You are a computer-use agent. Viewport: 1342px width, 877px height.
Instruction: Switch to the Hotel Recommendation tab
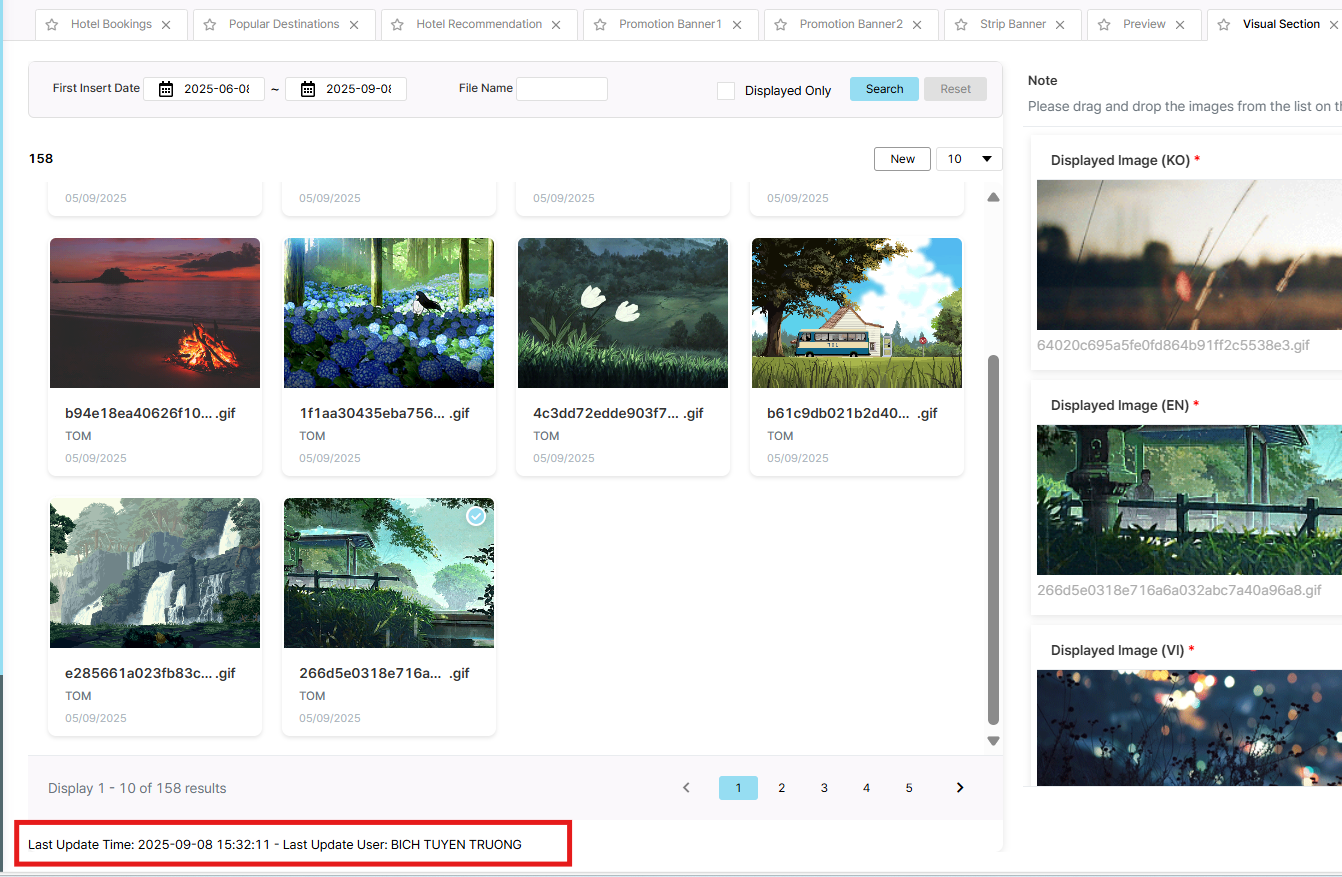pos(479,24)
